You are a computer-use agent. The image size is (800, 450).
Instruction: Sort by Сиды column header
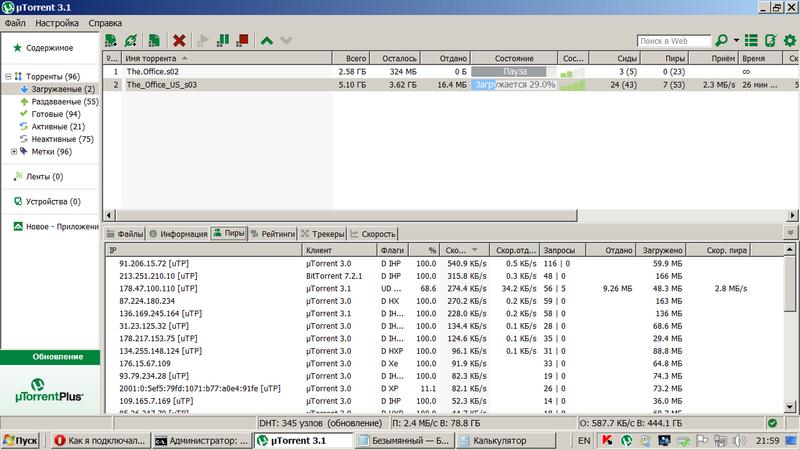[x=615, y=59]
